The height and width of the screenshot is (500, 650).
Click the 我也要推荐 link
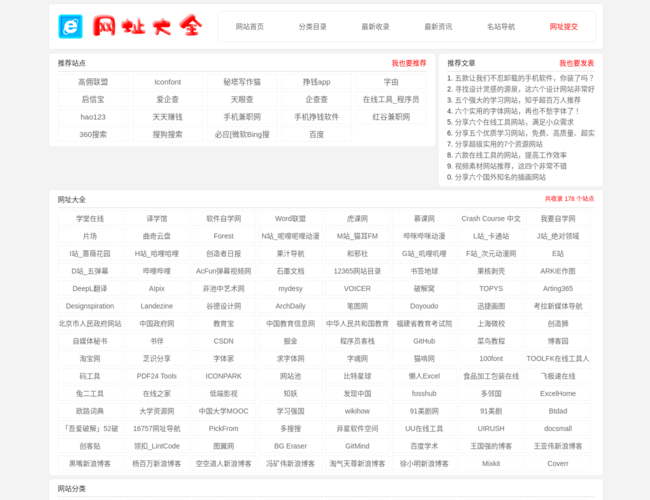click(x=409, y=63)
